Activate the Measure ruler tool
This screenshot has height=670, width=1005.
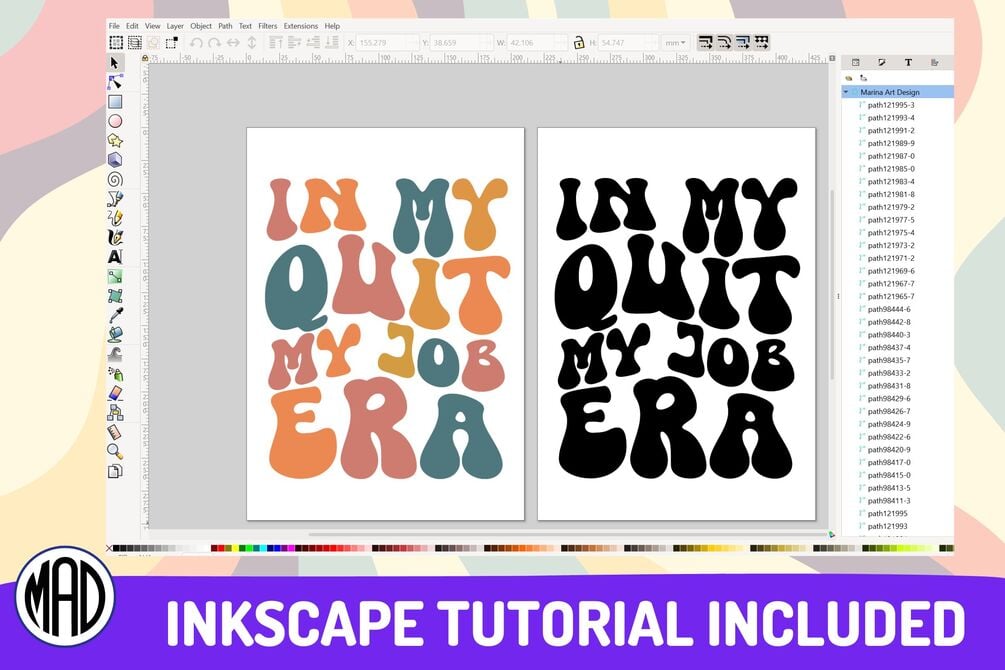pyautogui.click(x=115, y=432)
